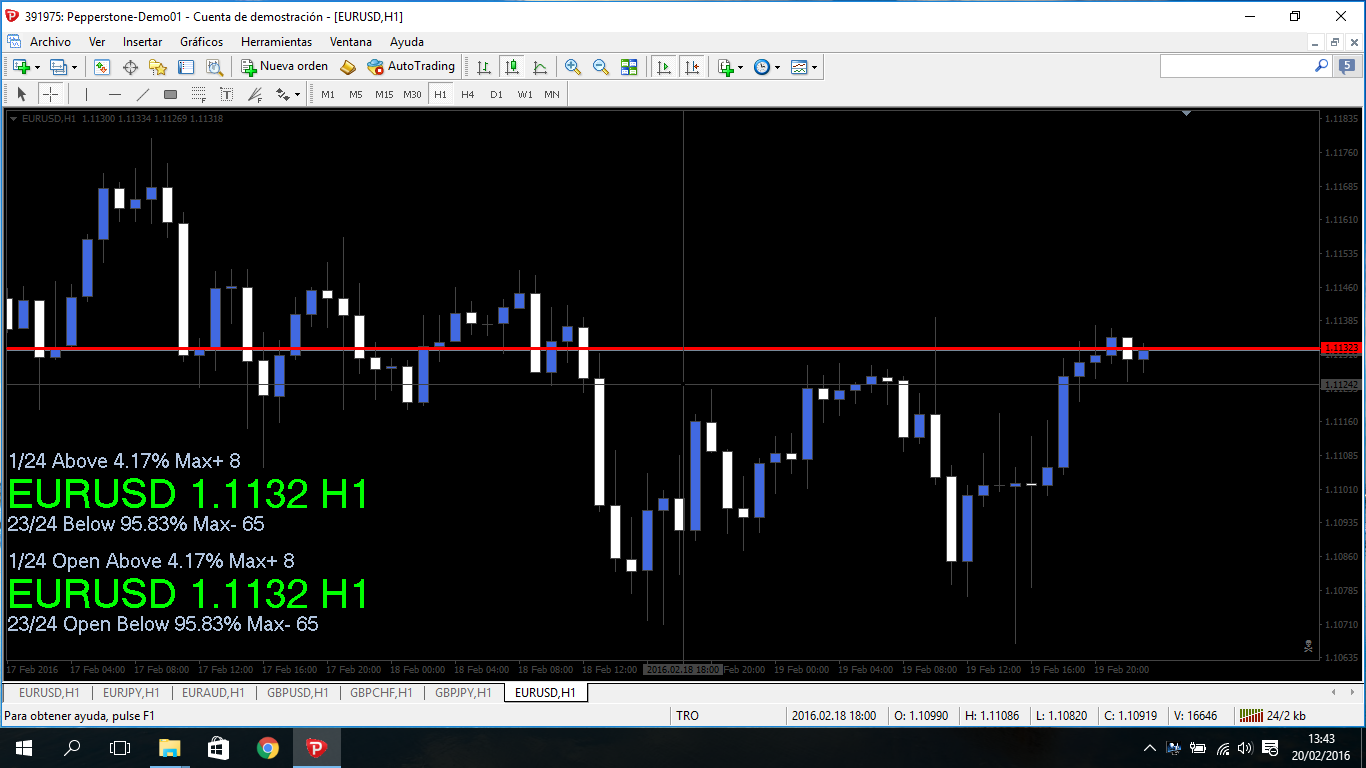Expand the New Chart dropdown arrow

pyautogui.click(x=37, y=68)
